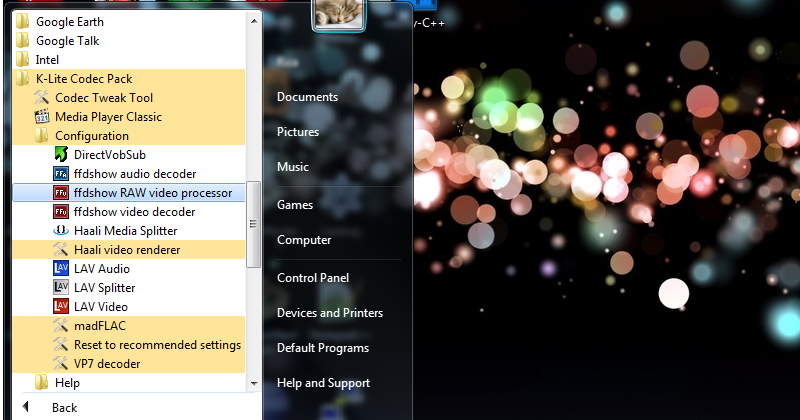This screenshot has width=800, height=420.
Task: Open Pictures library
Action: click(298, 132)
